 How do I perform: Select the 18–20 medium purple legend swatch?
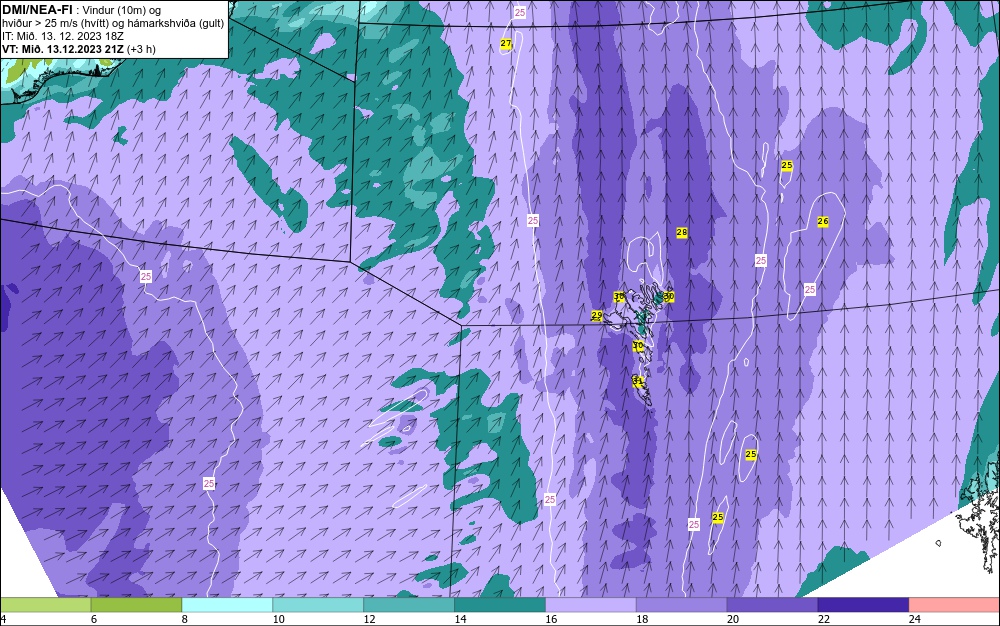[x=682, y=605]
